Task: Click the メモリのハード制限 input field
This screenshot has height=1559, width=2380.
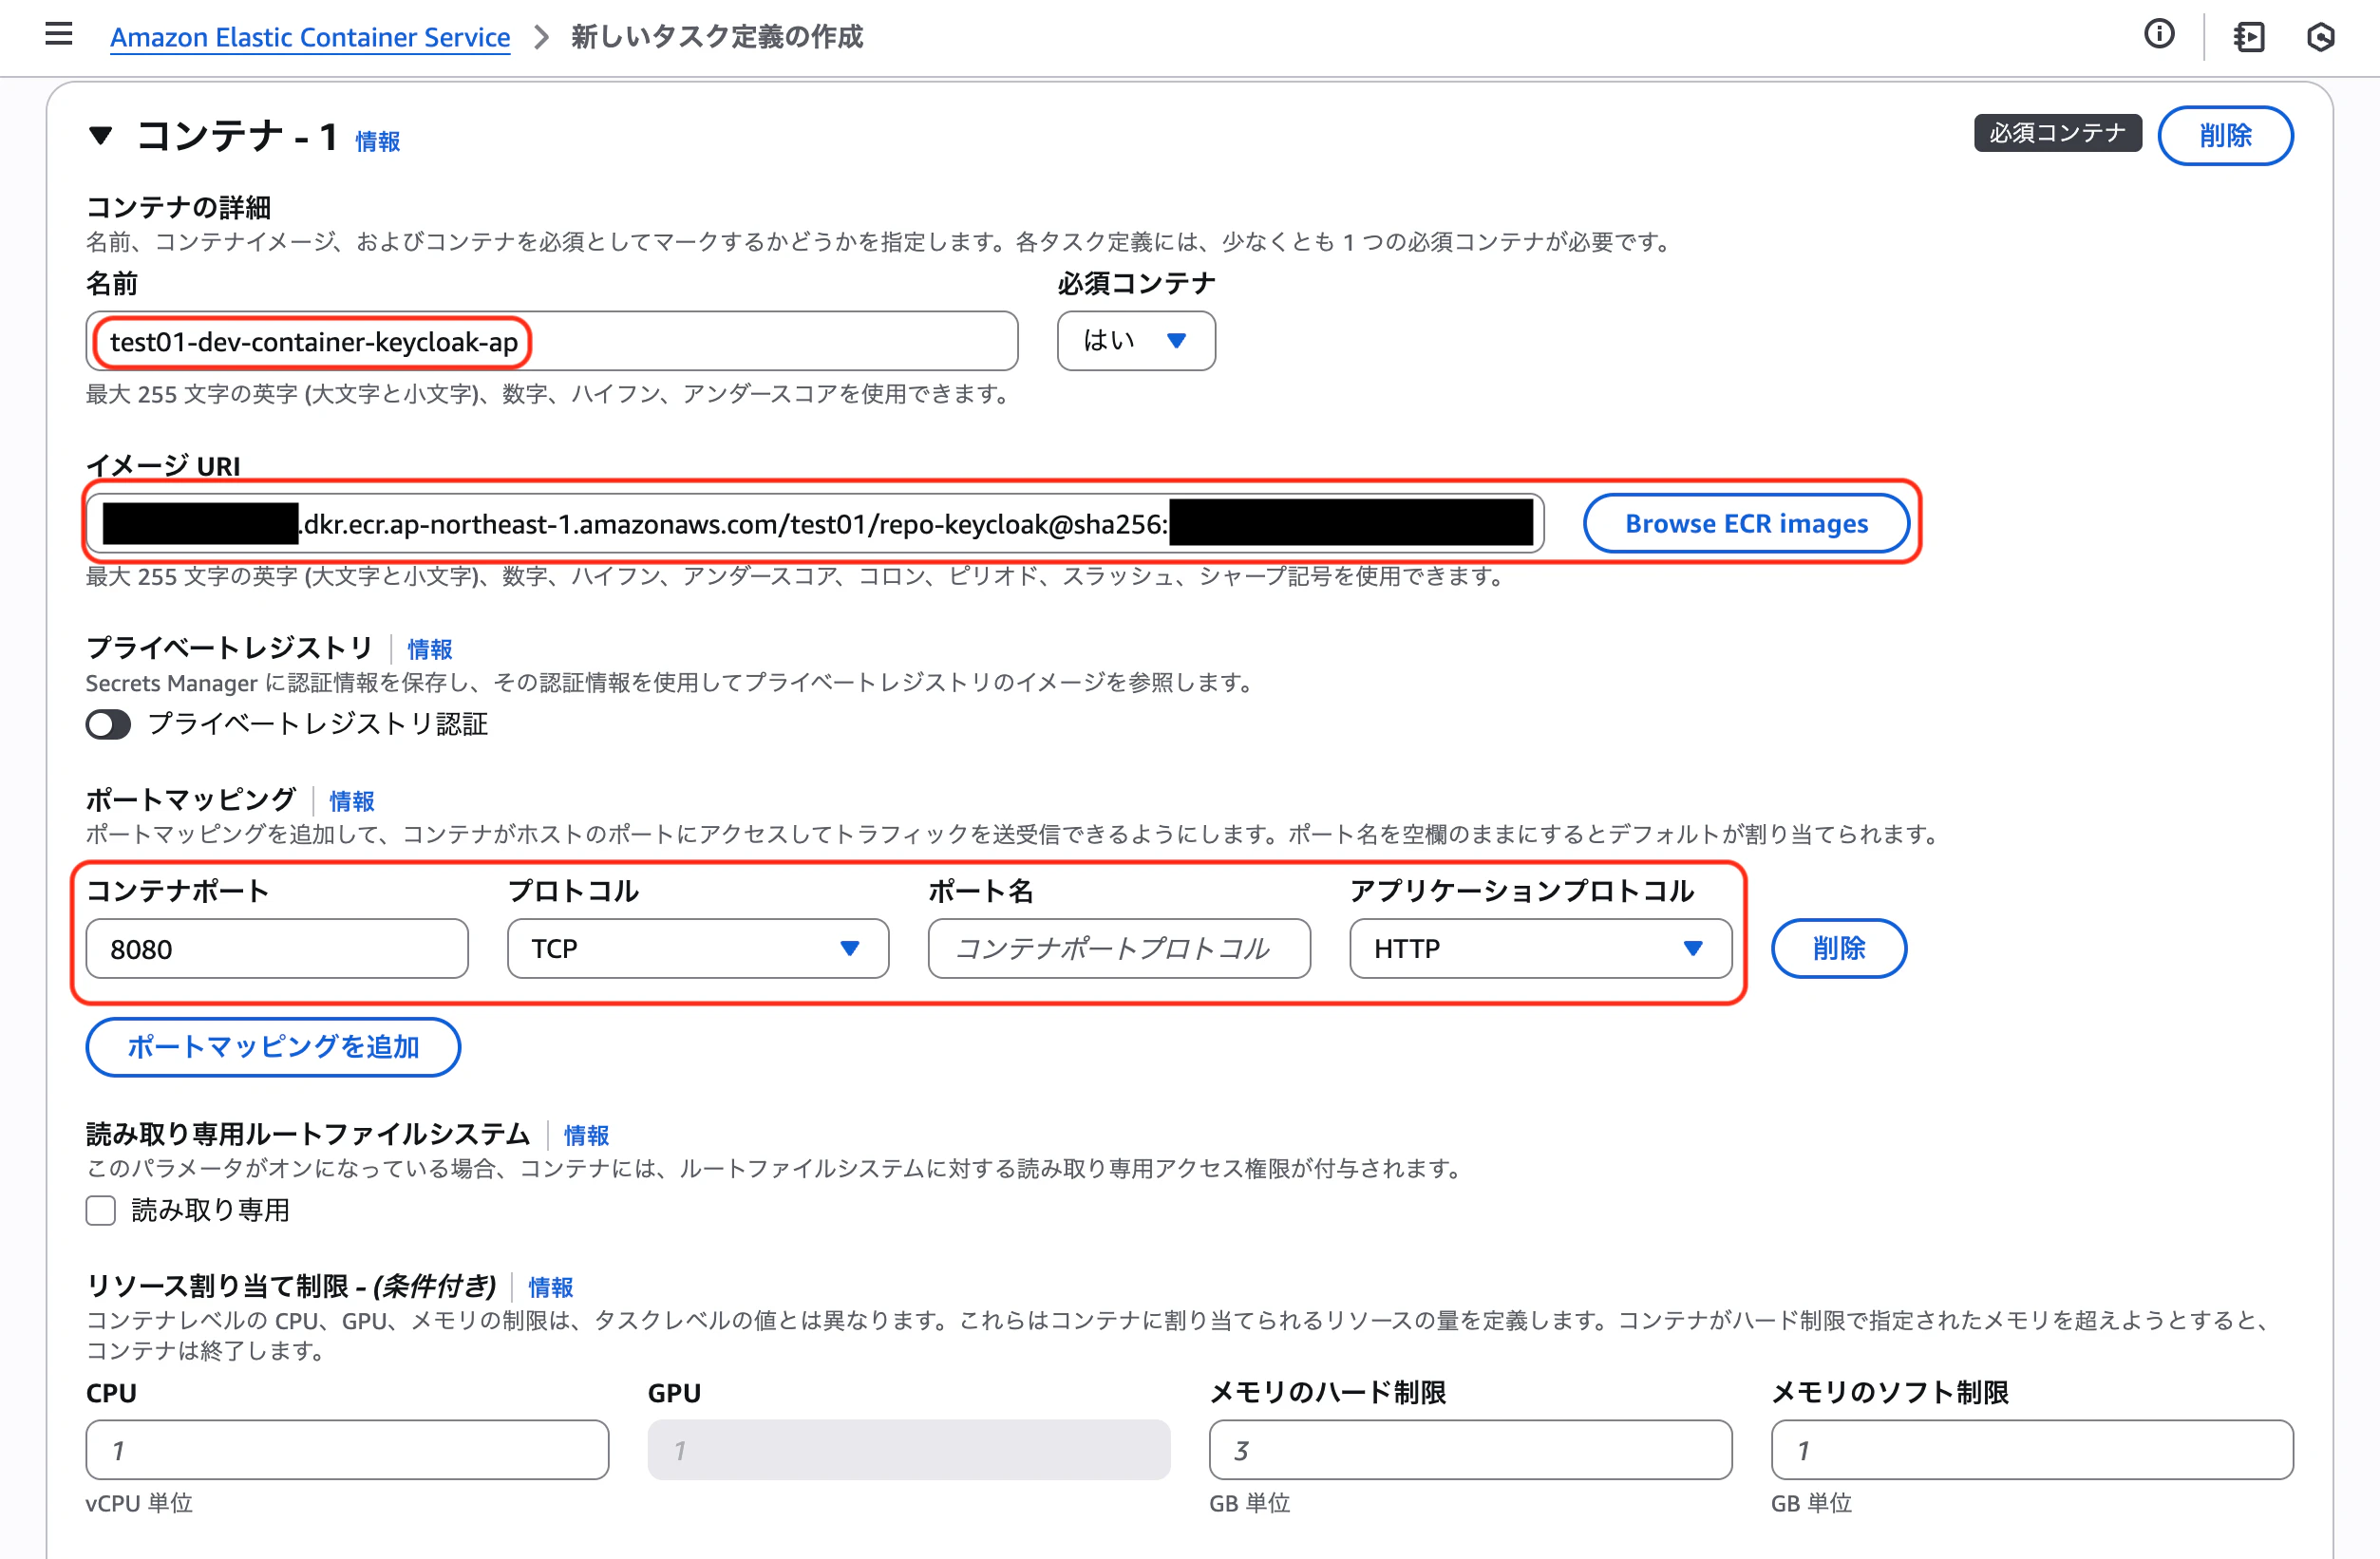Action: [1470, 1449]
